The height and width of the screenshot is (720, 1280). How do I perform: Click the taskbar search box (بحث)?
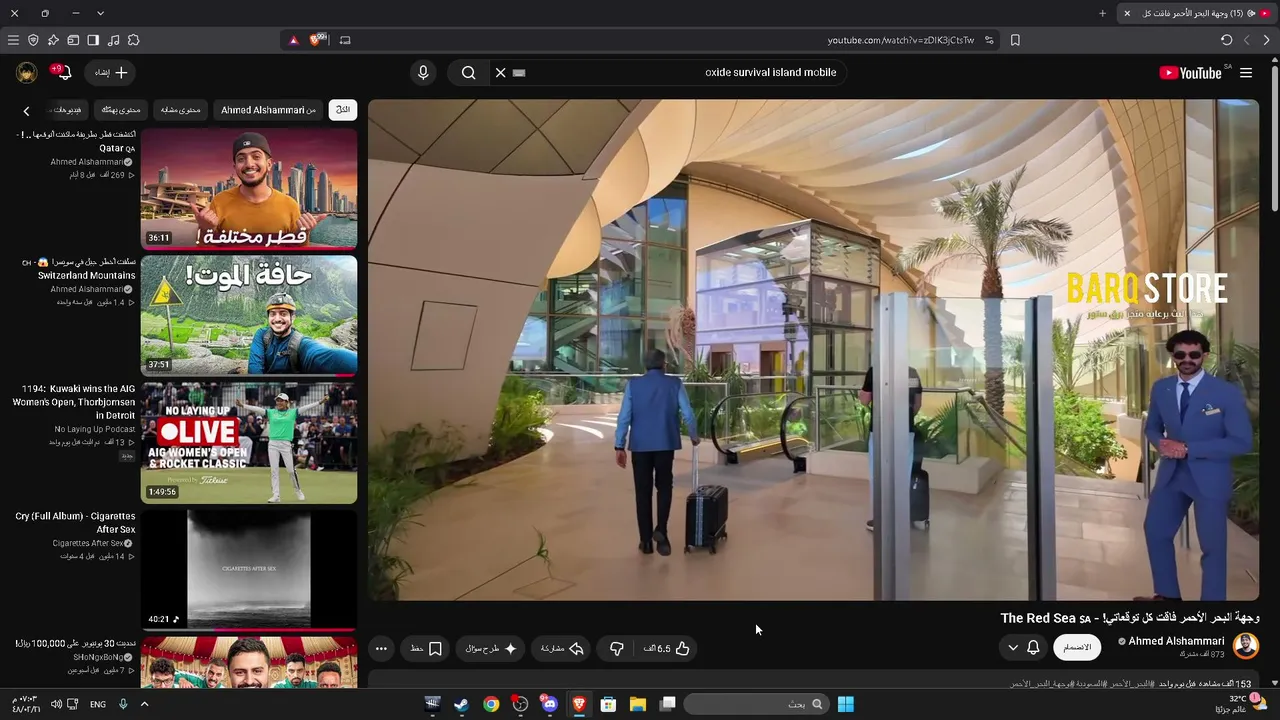pyautogui.click(x=757, y=704)
